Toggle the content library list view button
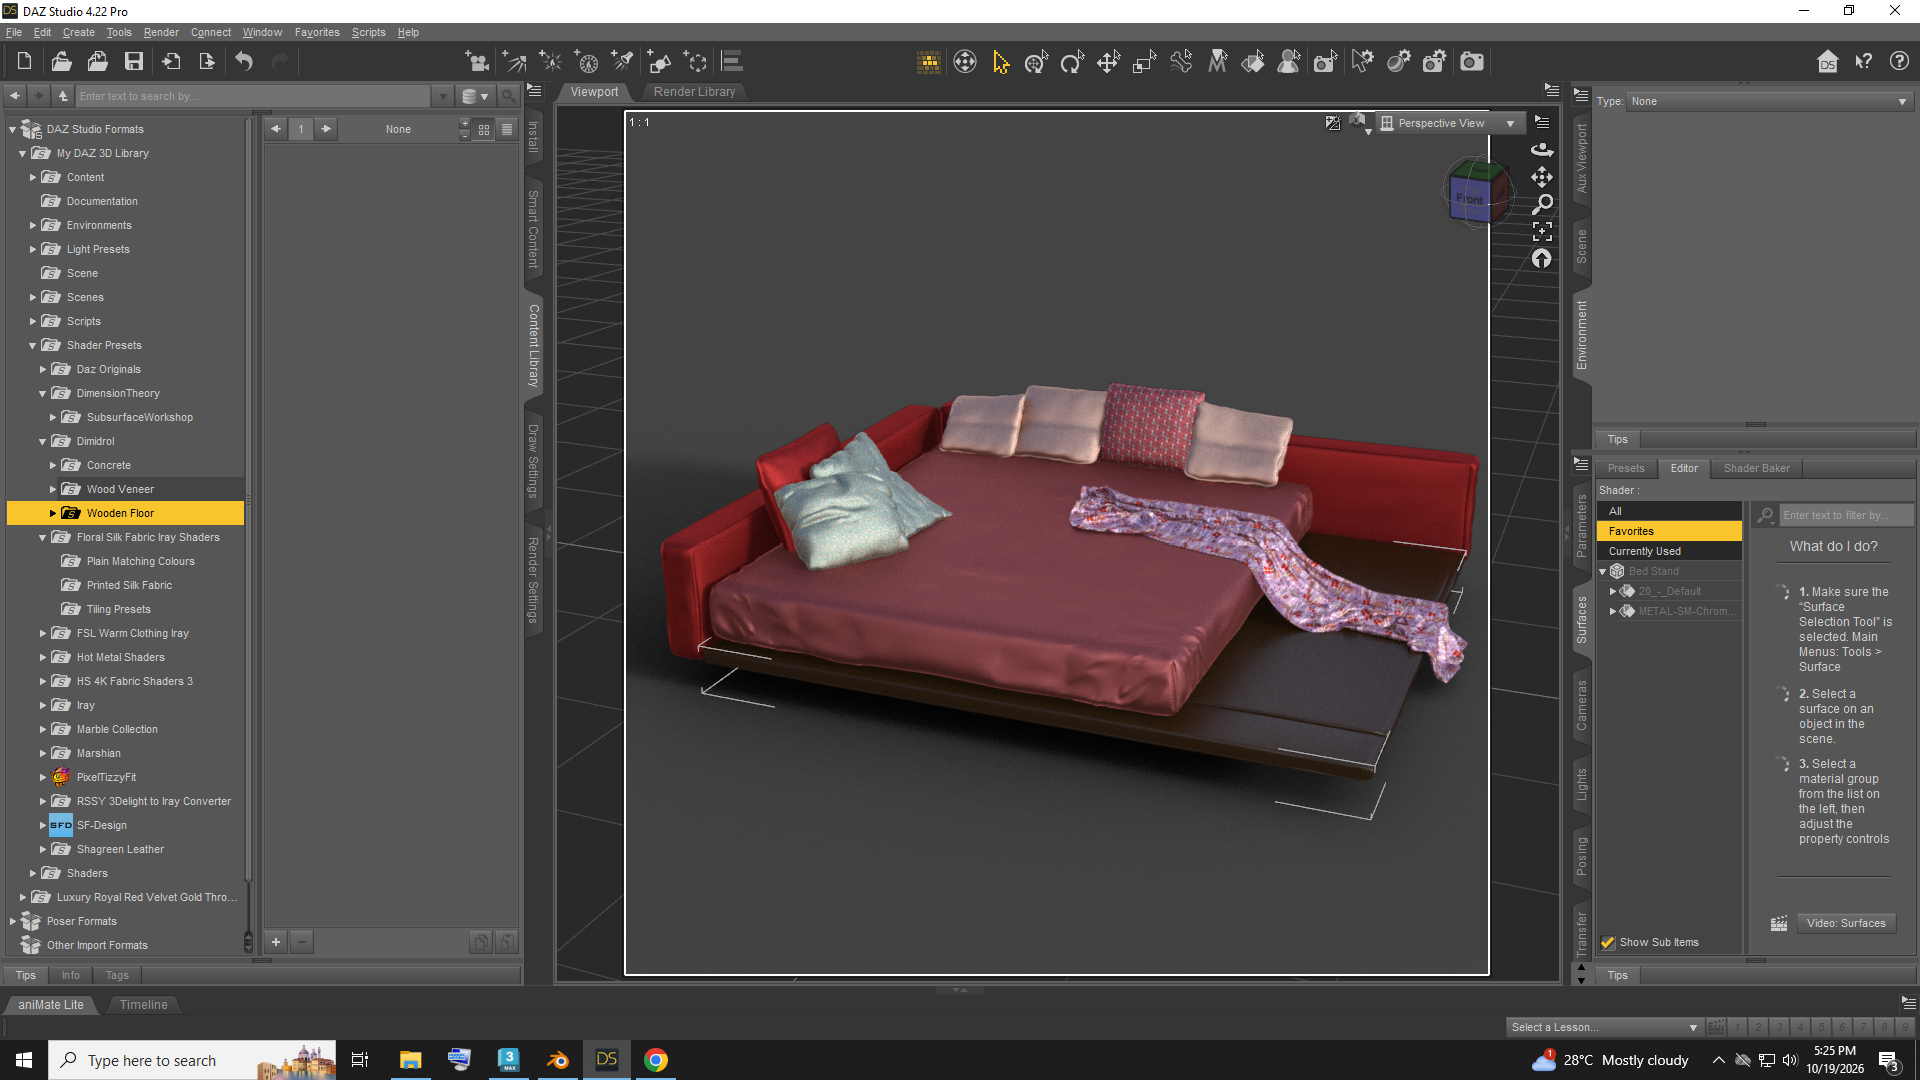Screen dimensions: 1920x1080 507,129
